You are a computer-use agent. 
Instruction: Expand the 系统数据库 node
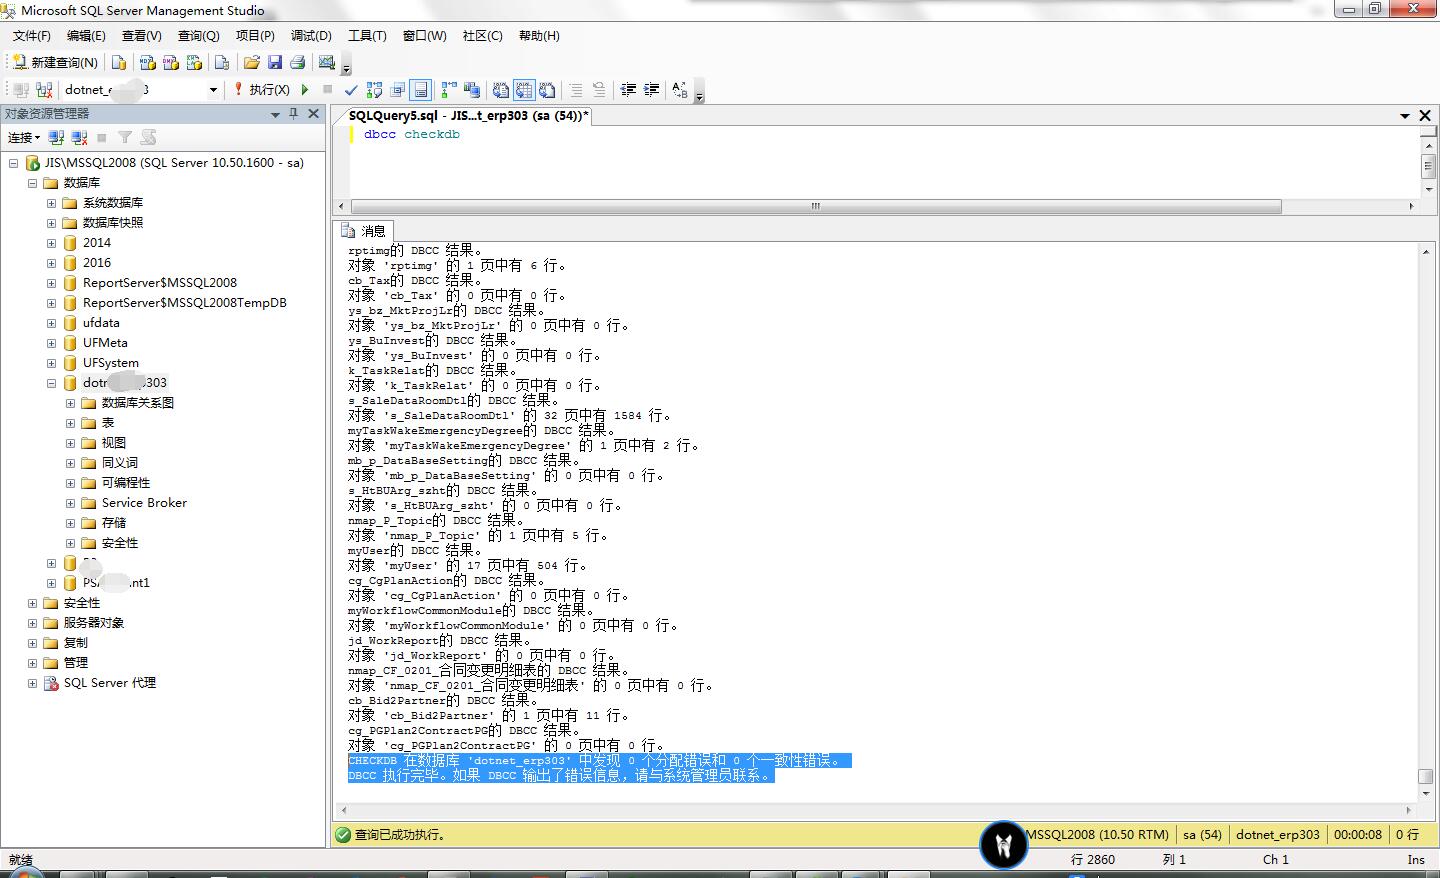click(51, 203)
